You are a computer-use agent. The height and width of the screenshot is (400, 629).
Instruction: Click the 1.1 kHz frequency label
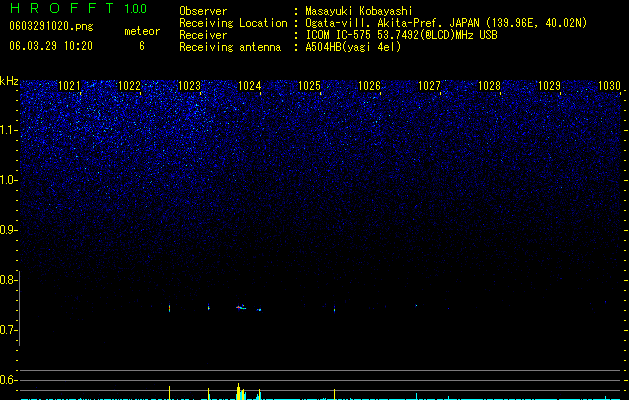tap(8, 130)
